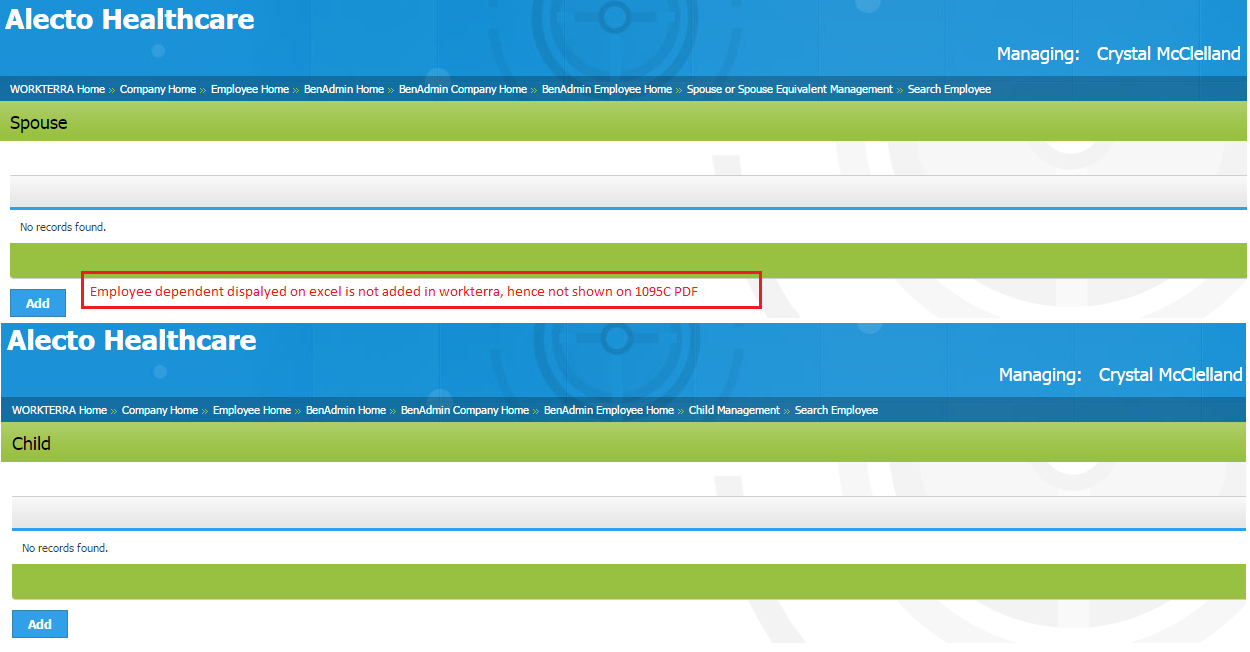Open BenAdmin Home in the Spouse breadcrumb
The width and height of the screenshot is (1250, 652).
(x=344, y=89)
